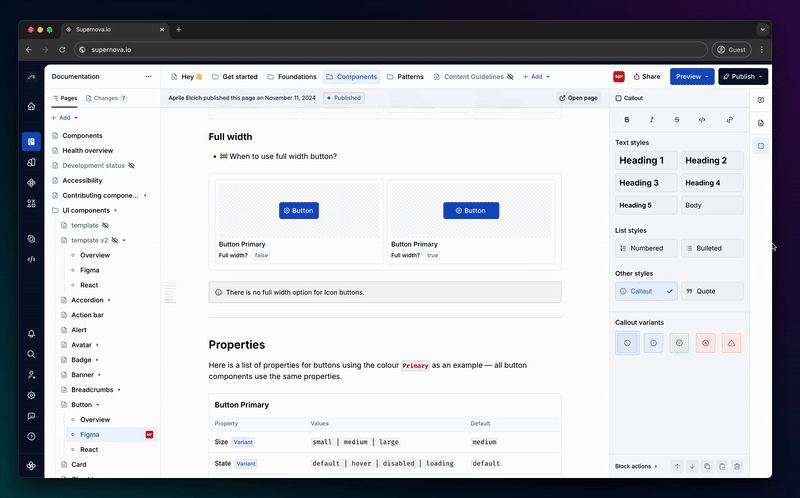Screen dimensions: 800x498
Task: Apply italic text formatting
Action: 652,119
